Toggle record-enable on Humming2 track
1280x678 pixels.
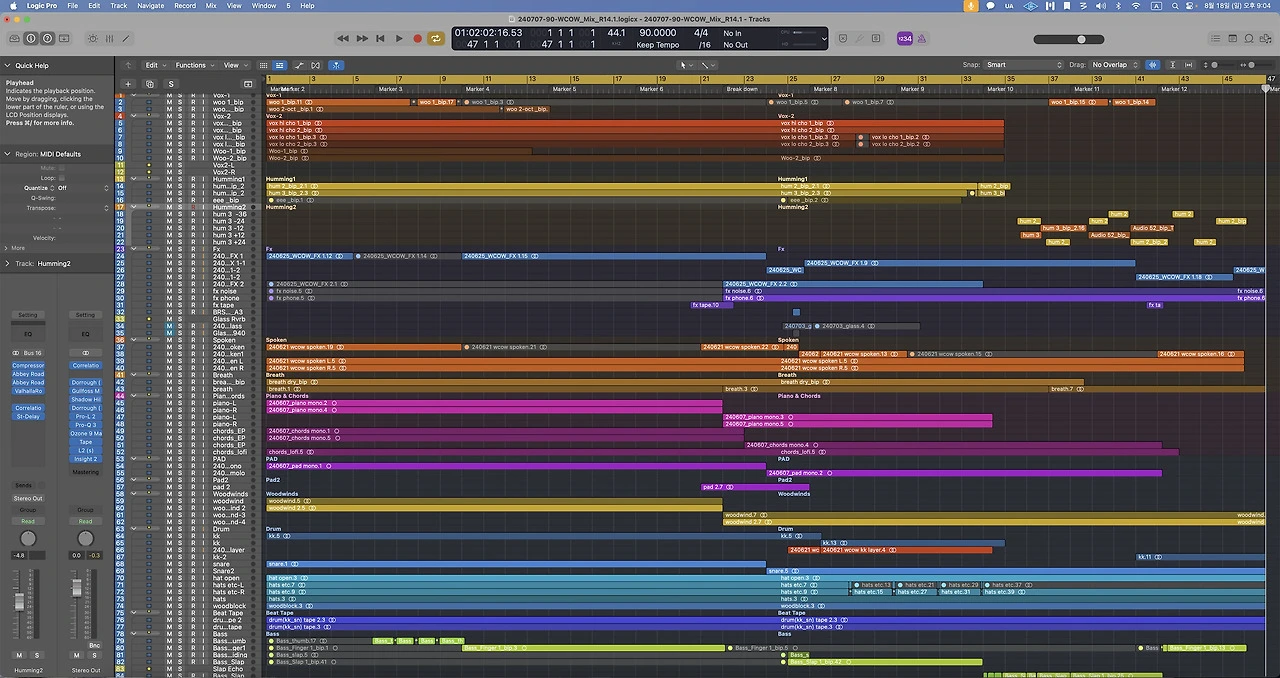[x=193, y=207]
